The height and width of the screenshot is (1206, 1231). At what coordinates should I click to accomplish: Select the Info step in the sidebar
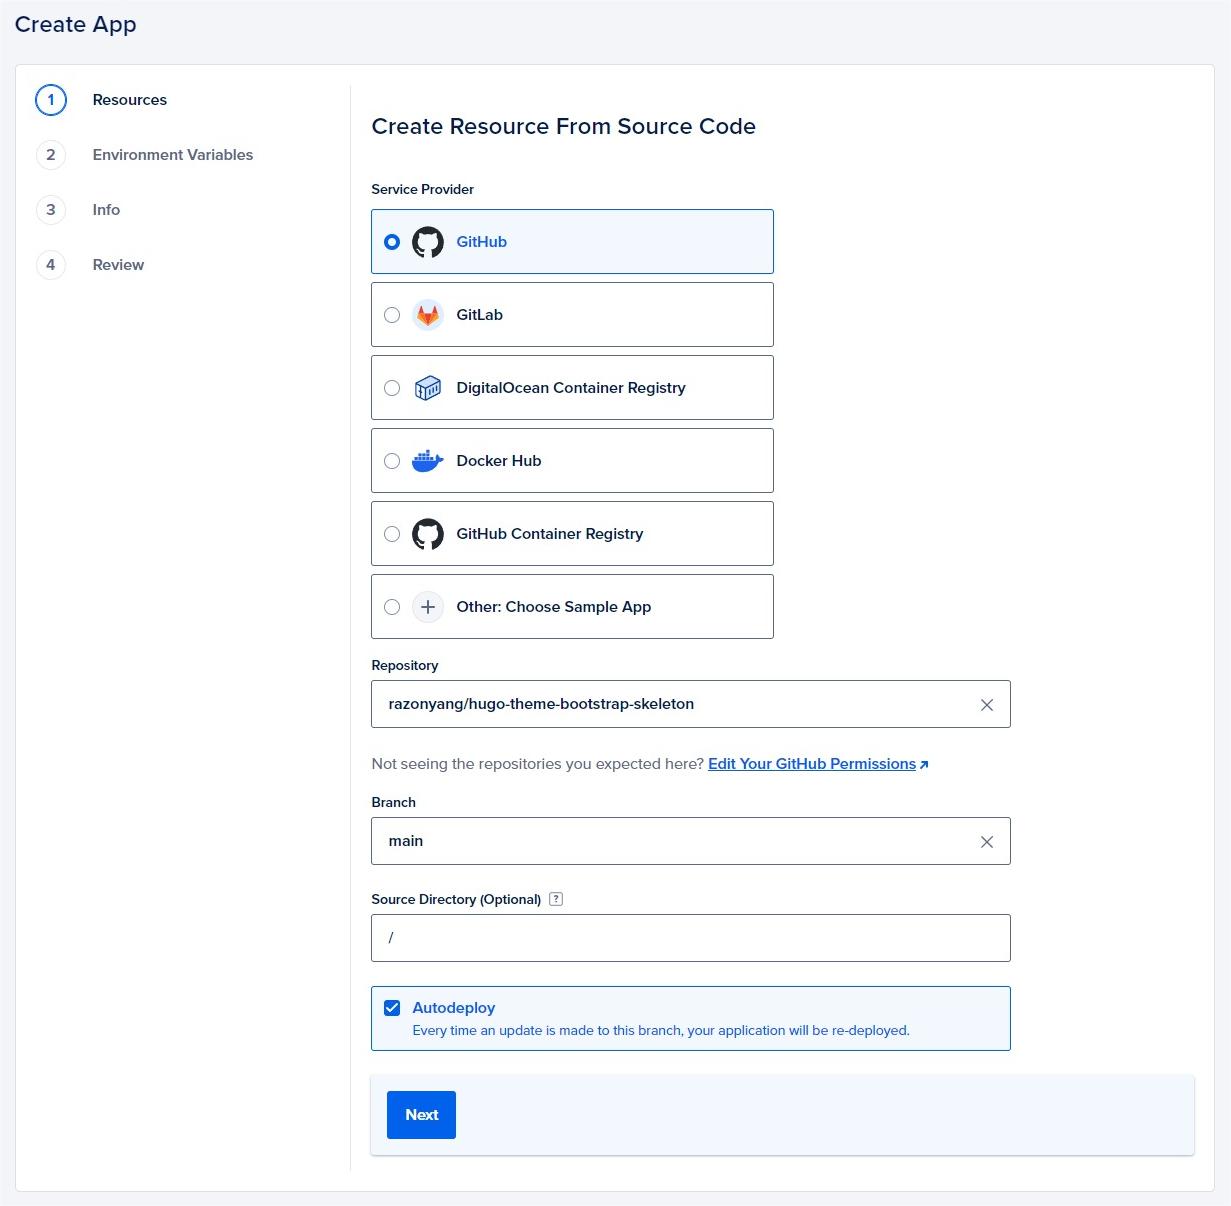pos(106,210)
